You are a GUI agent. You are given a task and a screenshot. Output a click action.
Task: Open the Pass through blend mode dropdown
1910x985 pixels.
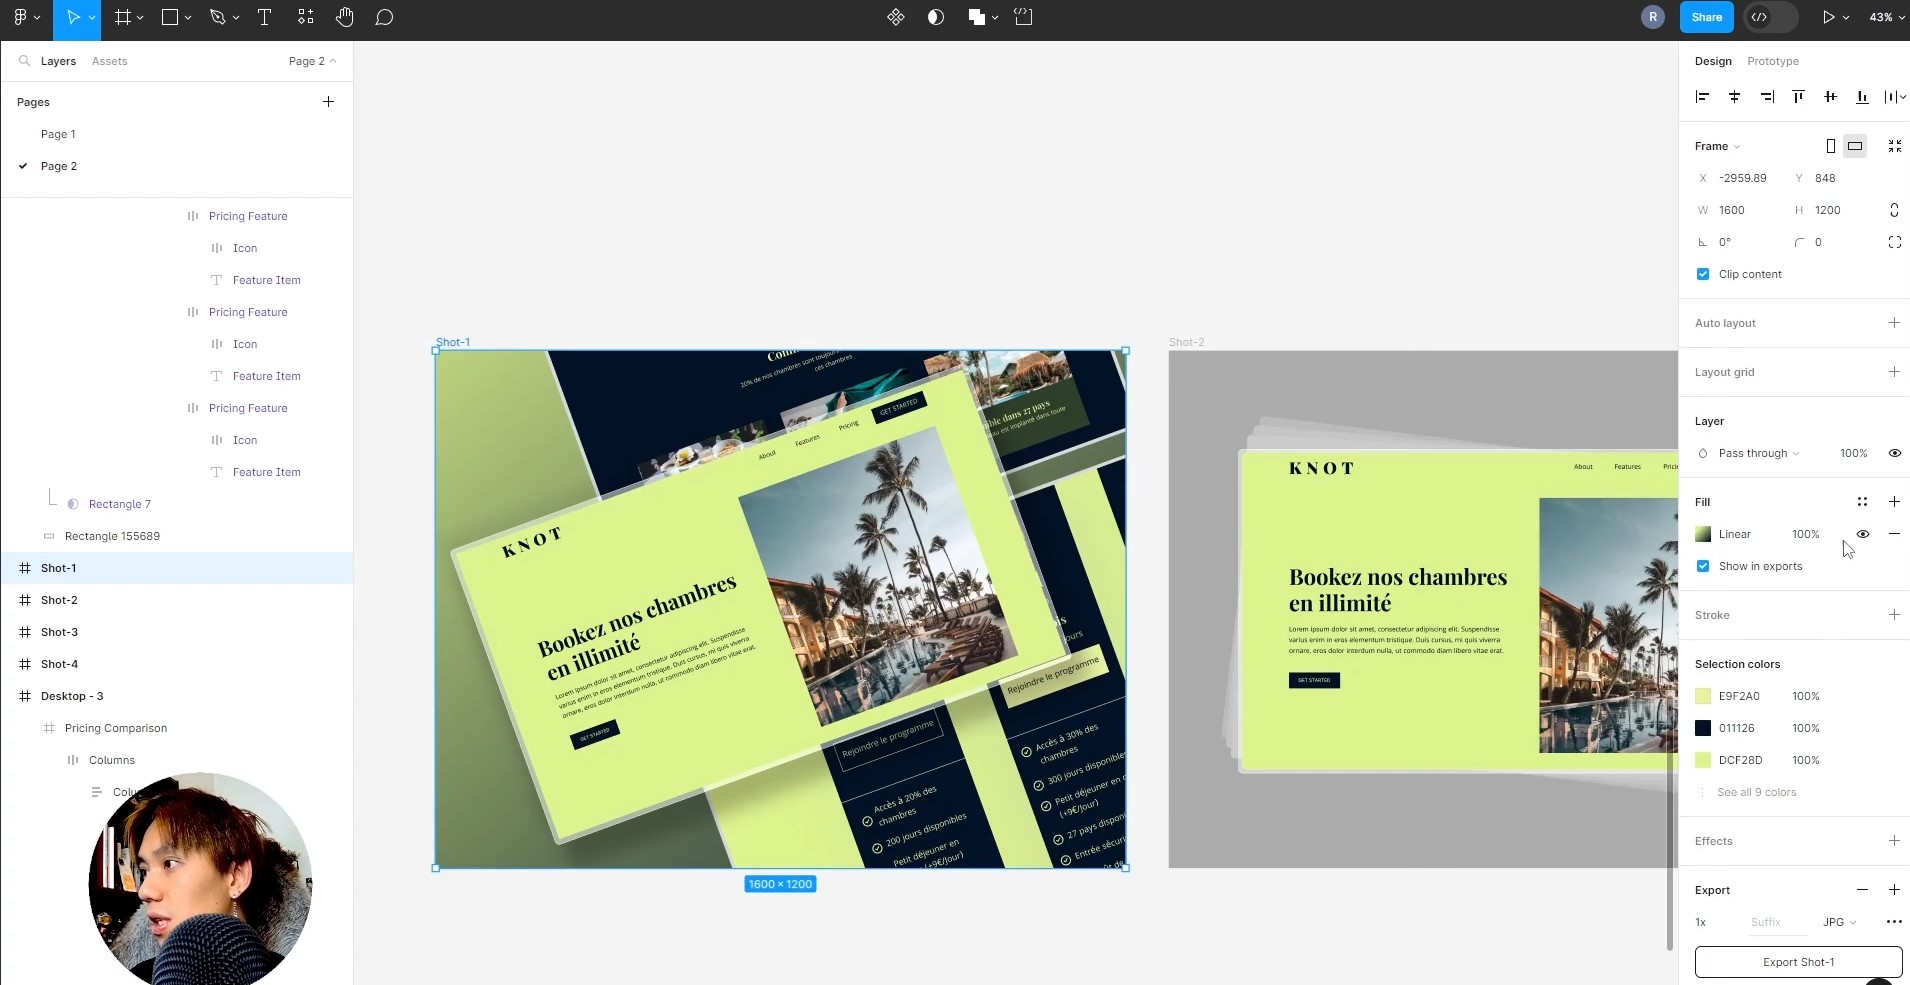point(1758,453)
